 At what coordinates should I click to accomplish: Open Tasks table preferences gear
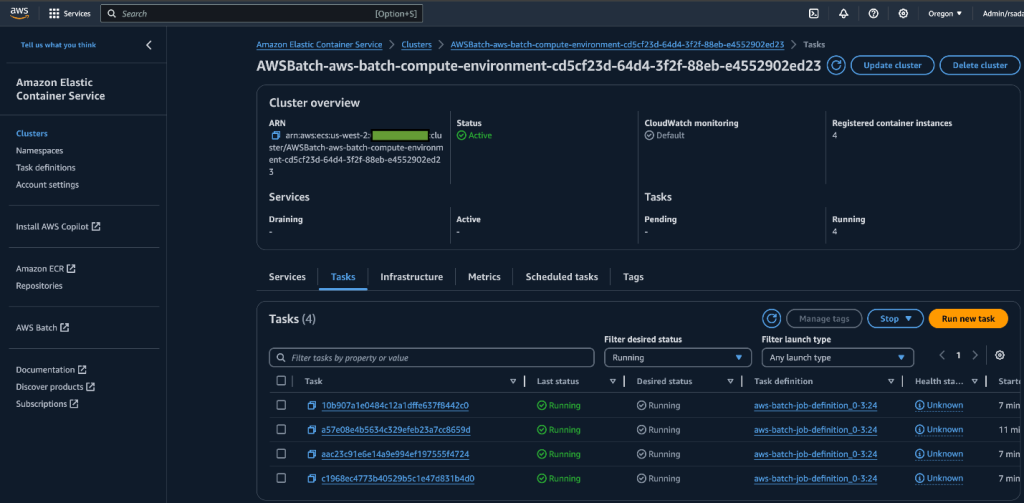(999, 355)
